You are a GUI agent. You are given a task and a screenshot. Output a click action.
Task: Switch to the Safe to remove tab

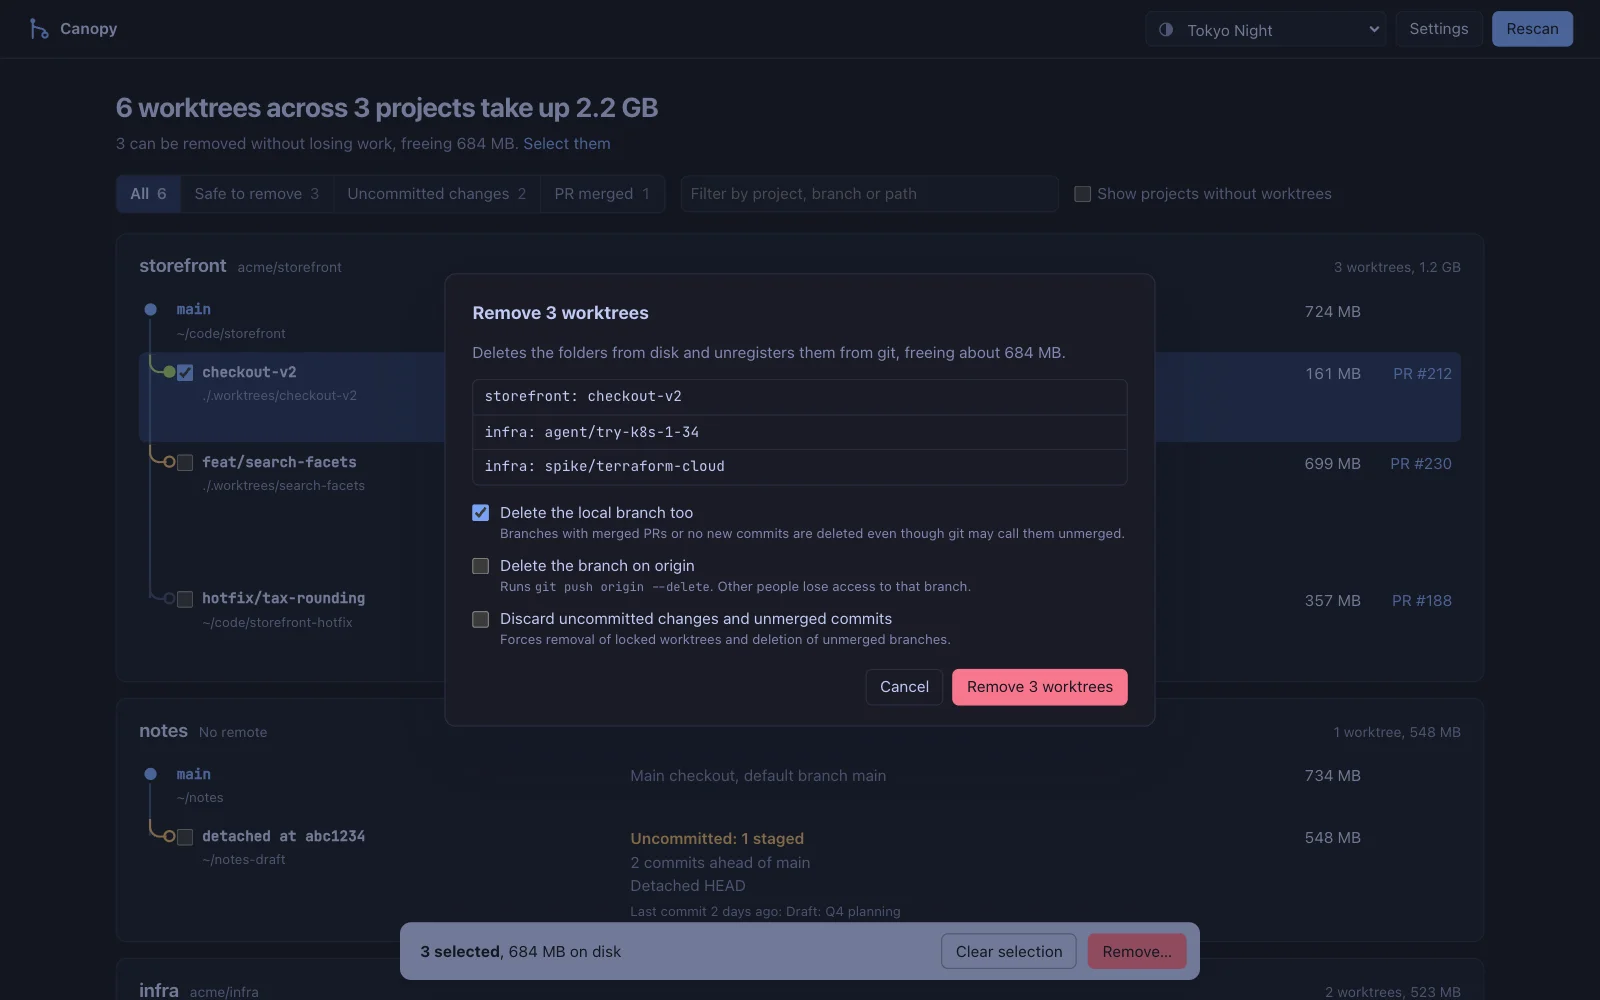[x=256, y=194]
